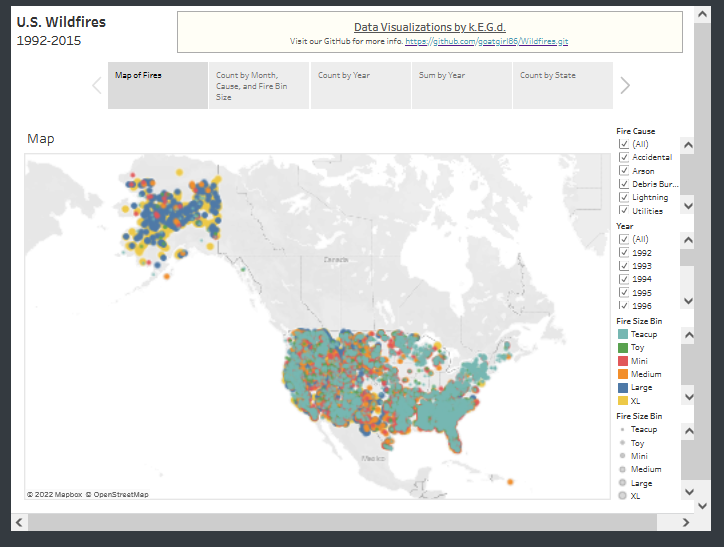This screenshot has height=547, width=724.
Task: Click Canada label on map
Action: coord(336,260)
